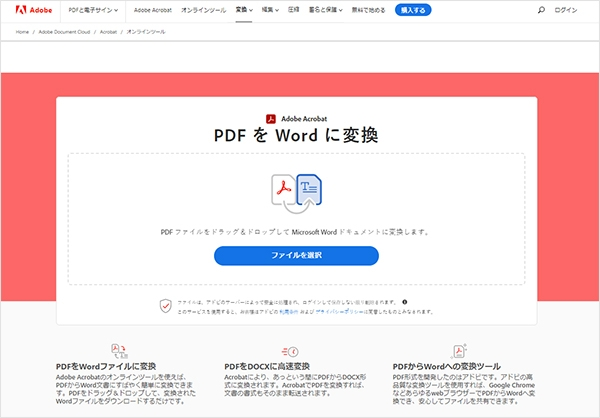The image size is (600, 418).
Task: Click the PDFからWordへの変換ツール icon
Action: tap(459, 350)
